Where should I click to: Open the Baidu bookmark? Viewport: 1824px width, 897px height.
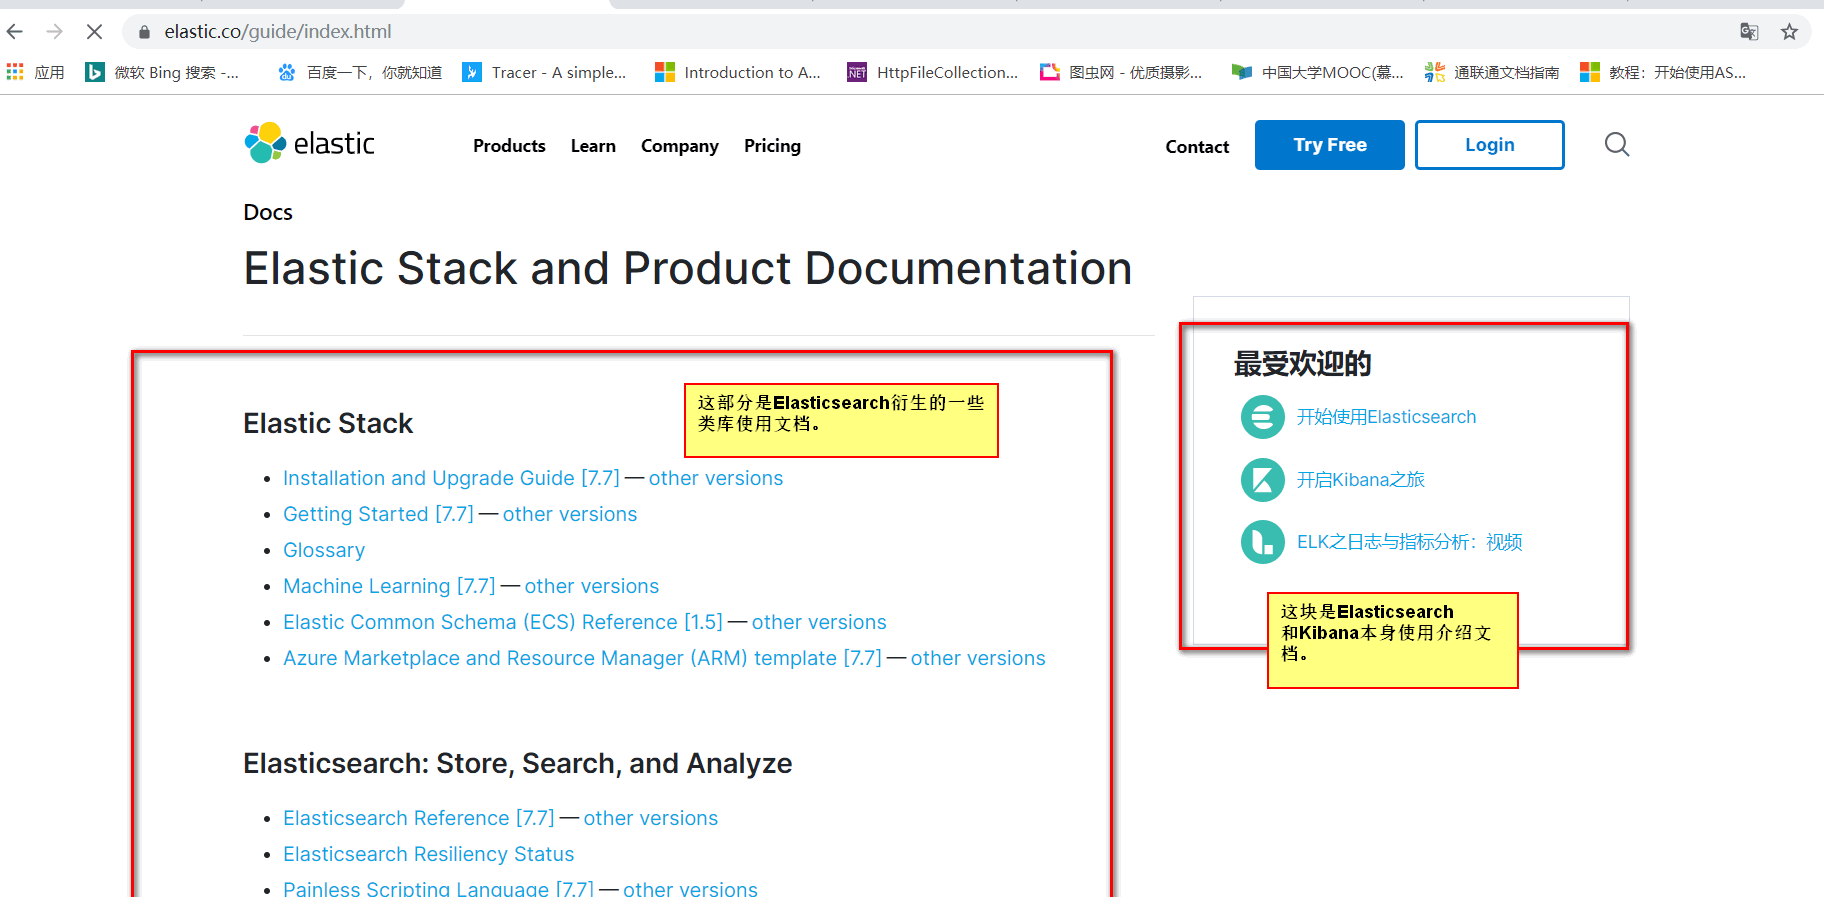360,72
